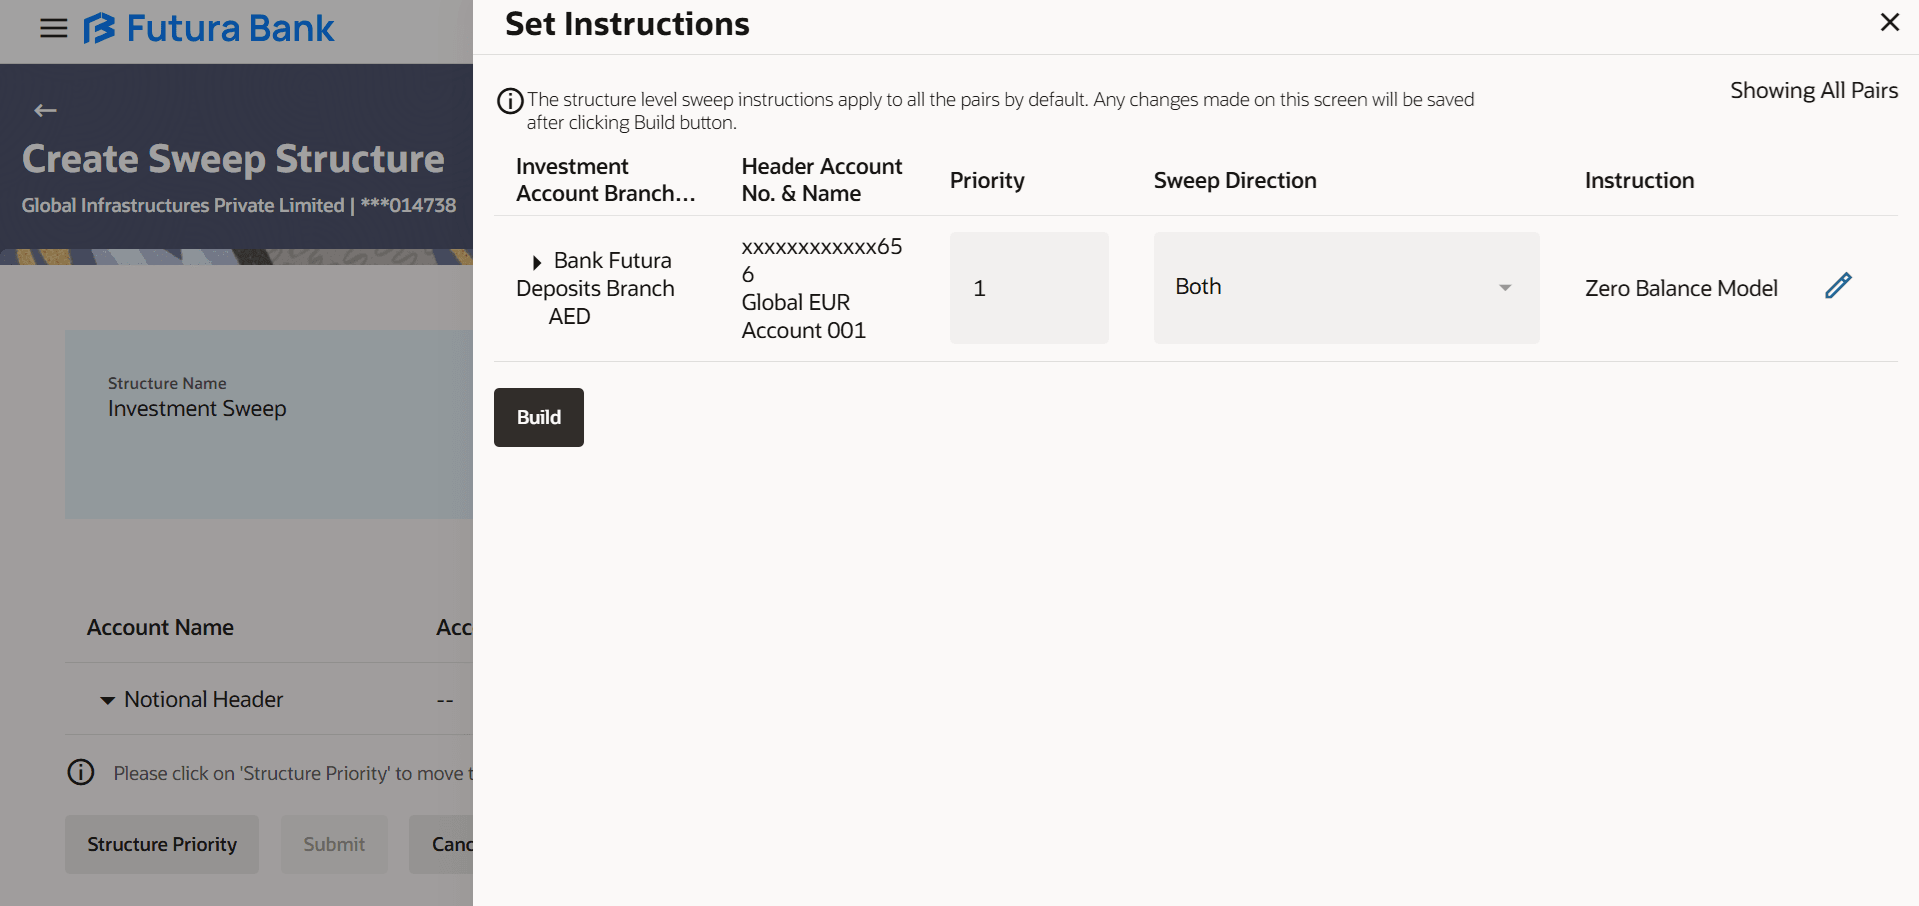Screen dimensions: 1919x906
Task: Open the Sweep Direction dropdown showing Both
Action: pyautogui.click(x=1345, y=288)
